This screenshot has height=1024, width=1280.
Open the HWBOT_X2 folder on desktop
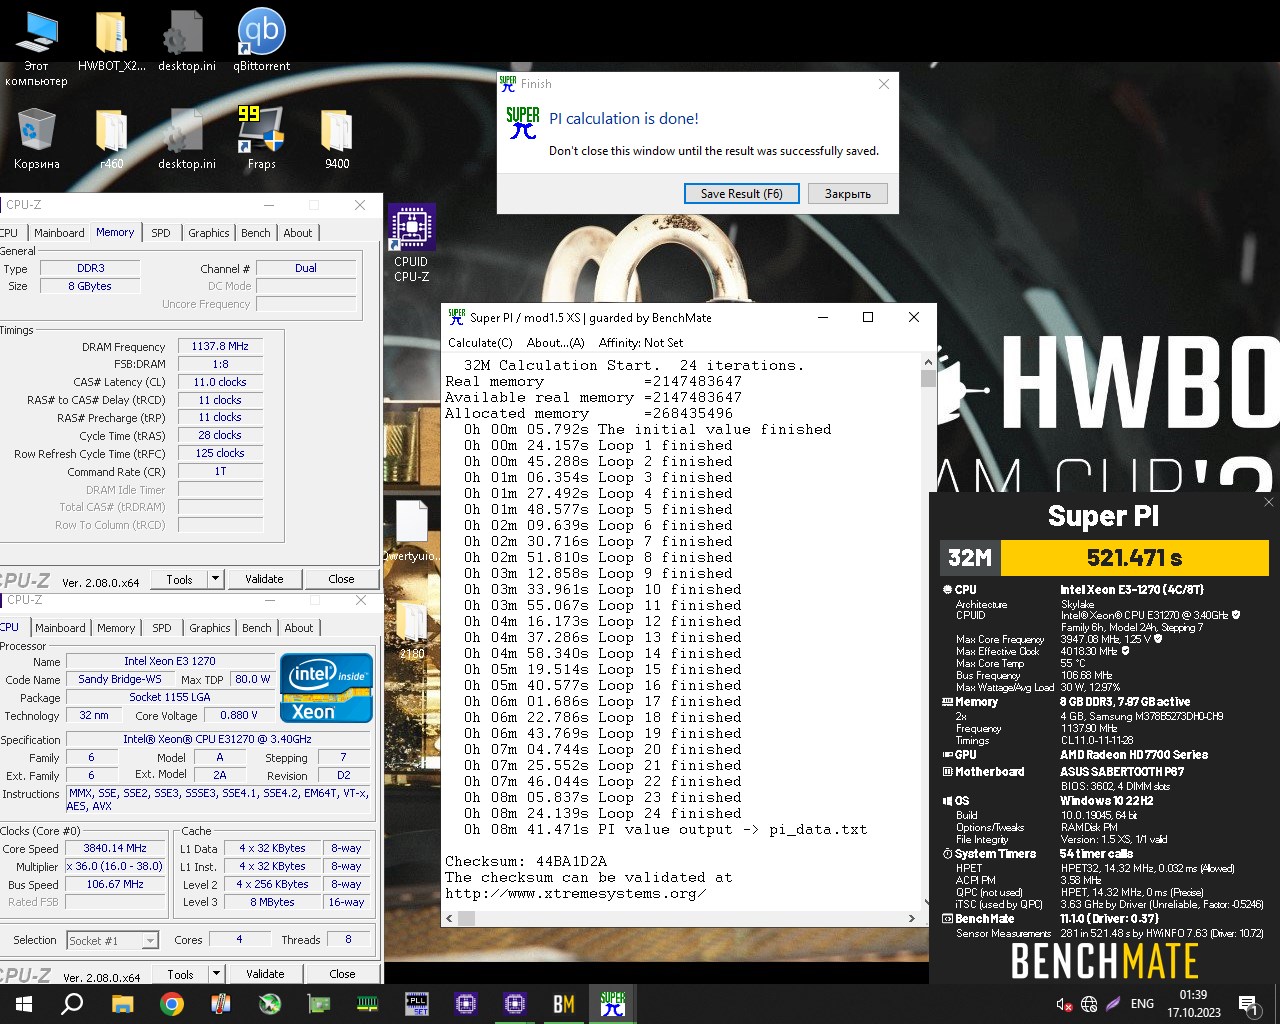pos(112,42)
